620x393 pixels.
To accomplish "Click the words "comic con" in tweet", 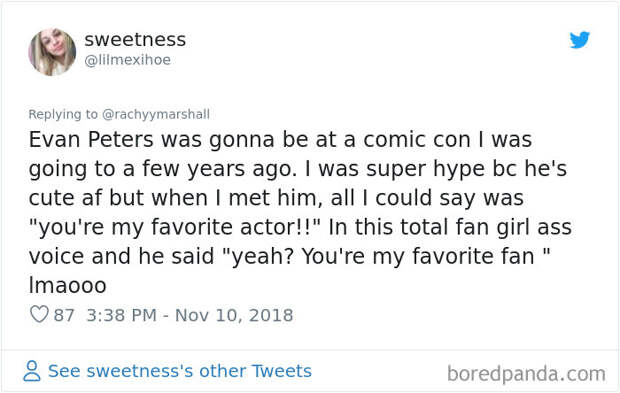I will [417, 140].
